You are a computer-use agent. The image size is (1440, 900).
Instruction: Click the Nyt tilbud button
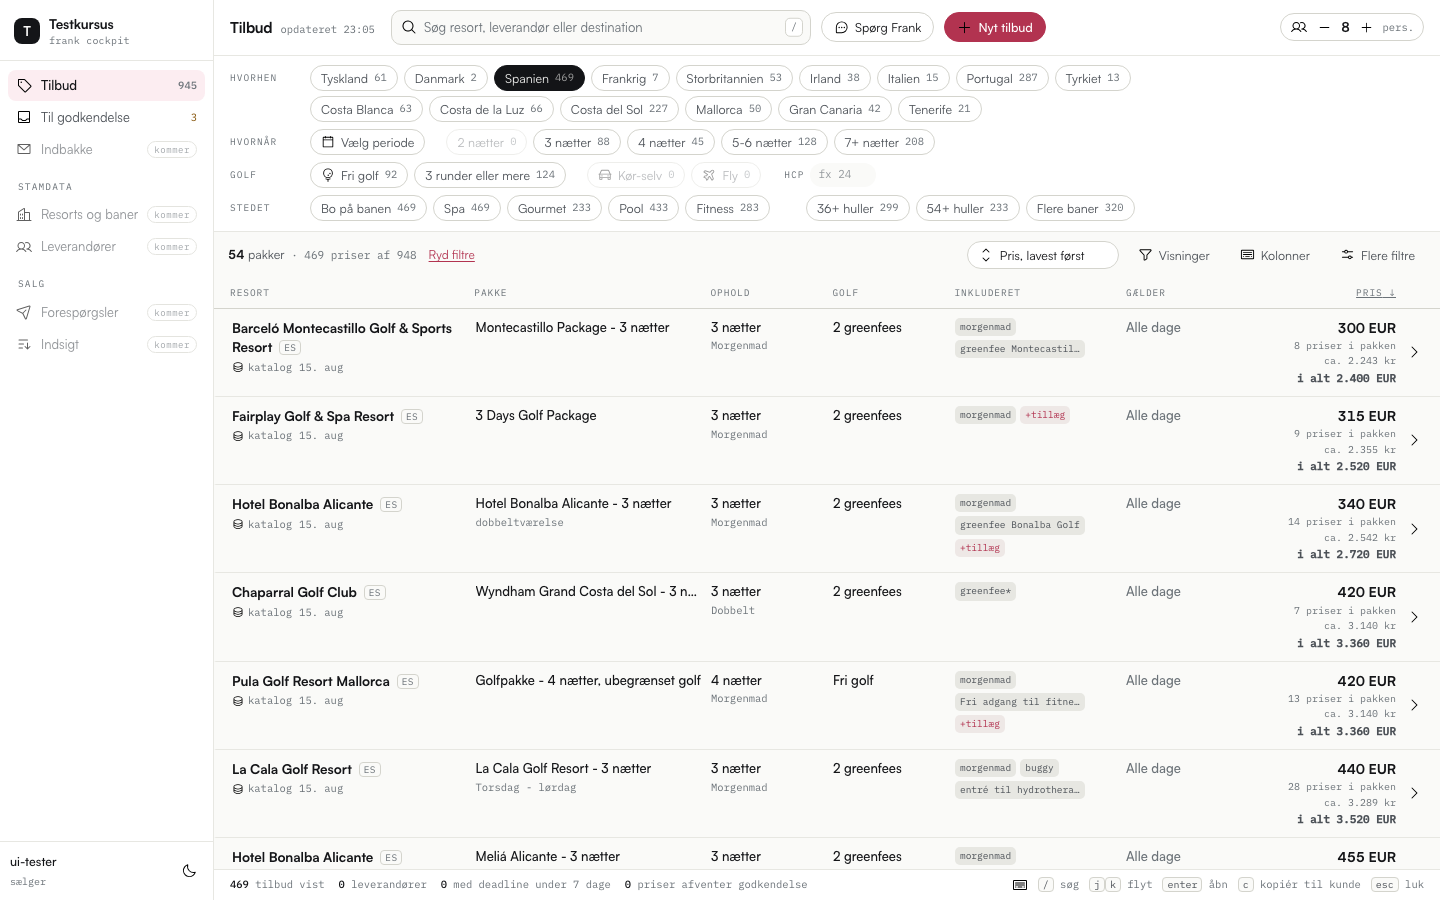point(995,28)
